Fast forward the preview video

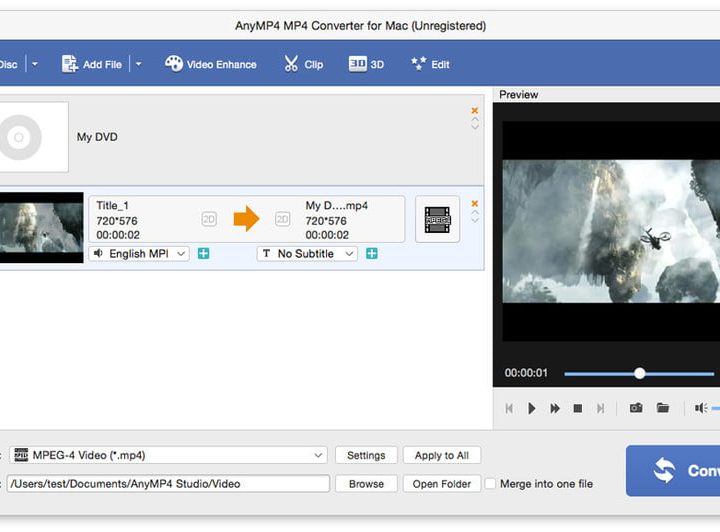pos(555,408)
